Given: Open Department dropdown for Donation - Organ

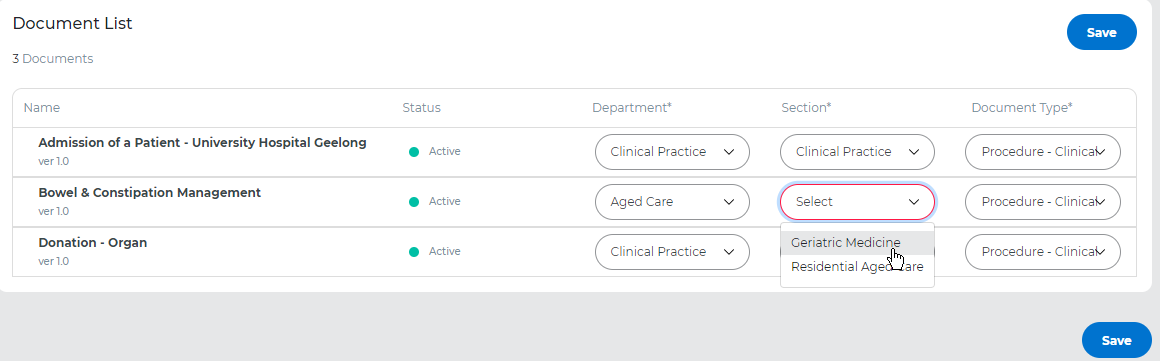Looking at the screenshot, I should click(672, 252).
